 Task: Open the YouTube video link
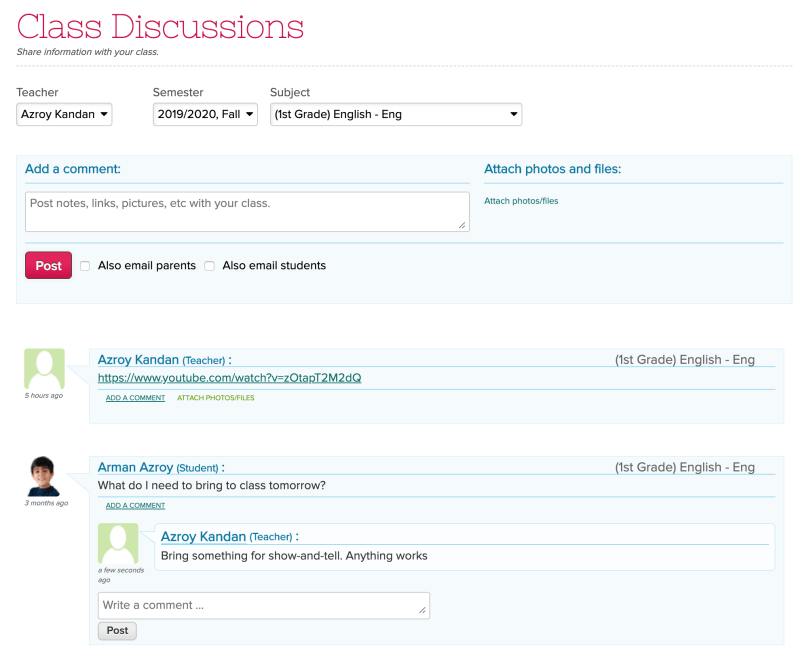click(229, 378)
